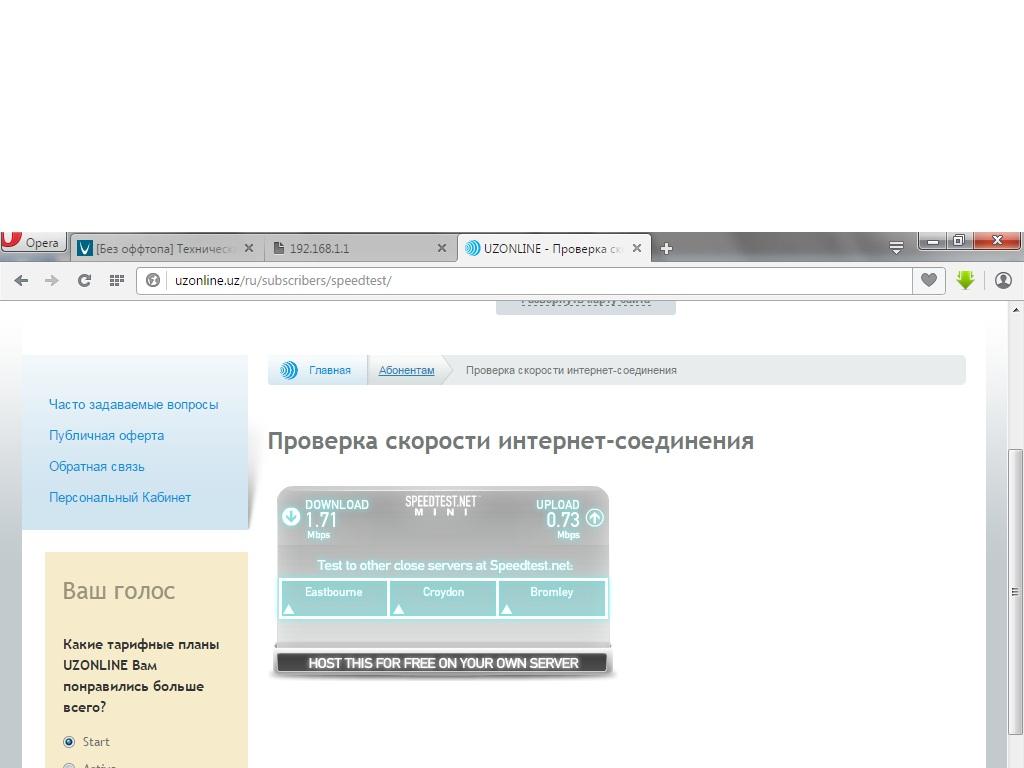
Task: Click the page scrollbar up arrow
Action: click(x=1016, y=310)
